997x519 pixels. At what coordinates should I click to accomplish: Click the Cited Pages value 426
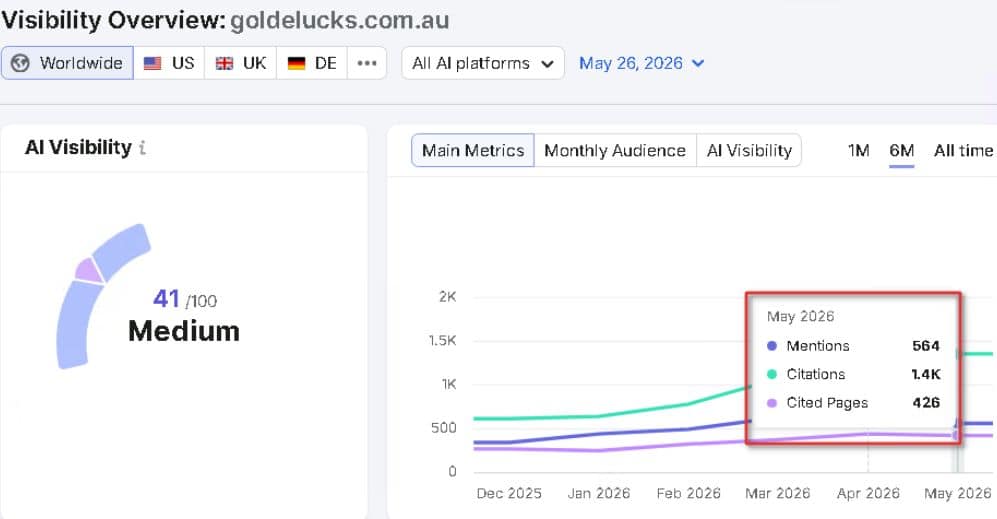(926, 403)
